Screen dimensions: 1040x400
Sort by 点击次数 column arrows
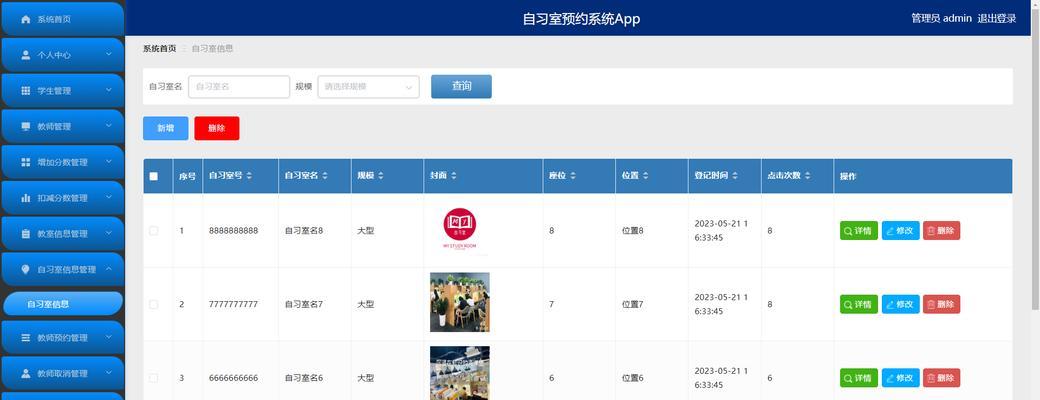808,176
